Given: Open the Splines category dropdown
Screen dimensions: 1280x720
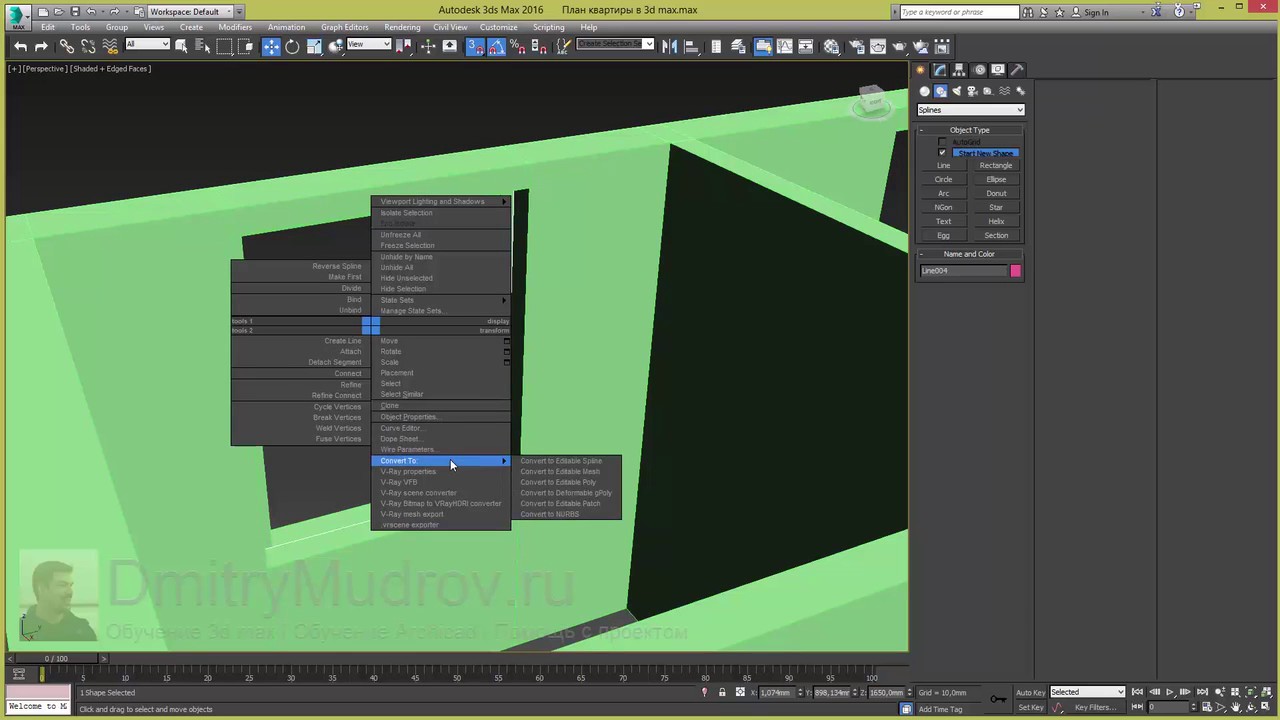Looking at the screenshot, I should 971,110.
